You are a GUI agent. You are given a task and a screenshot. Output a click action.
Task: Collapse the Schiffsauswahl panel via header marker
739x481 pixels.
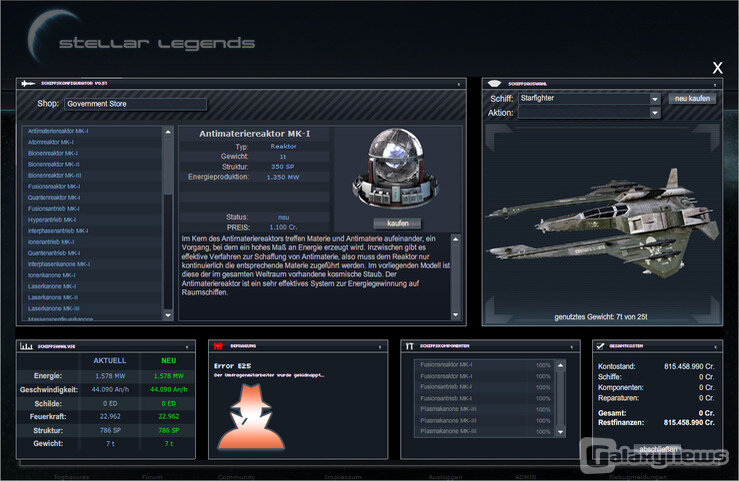(714, 85)
